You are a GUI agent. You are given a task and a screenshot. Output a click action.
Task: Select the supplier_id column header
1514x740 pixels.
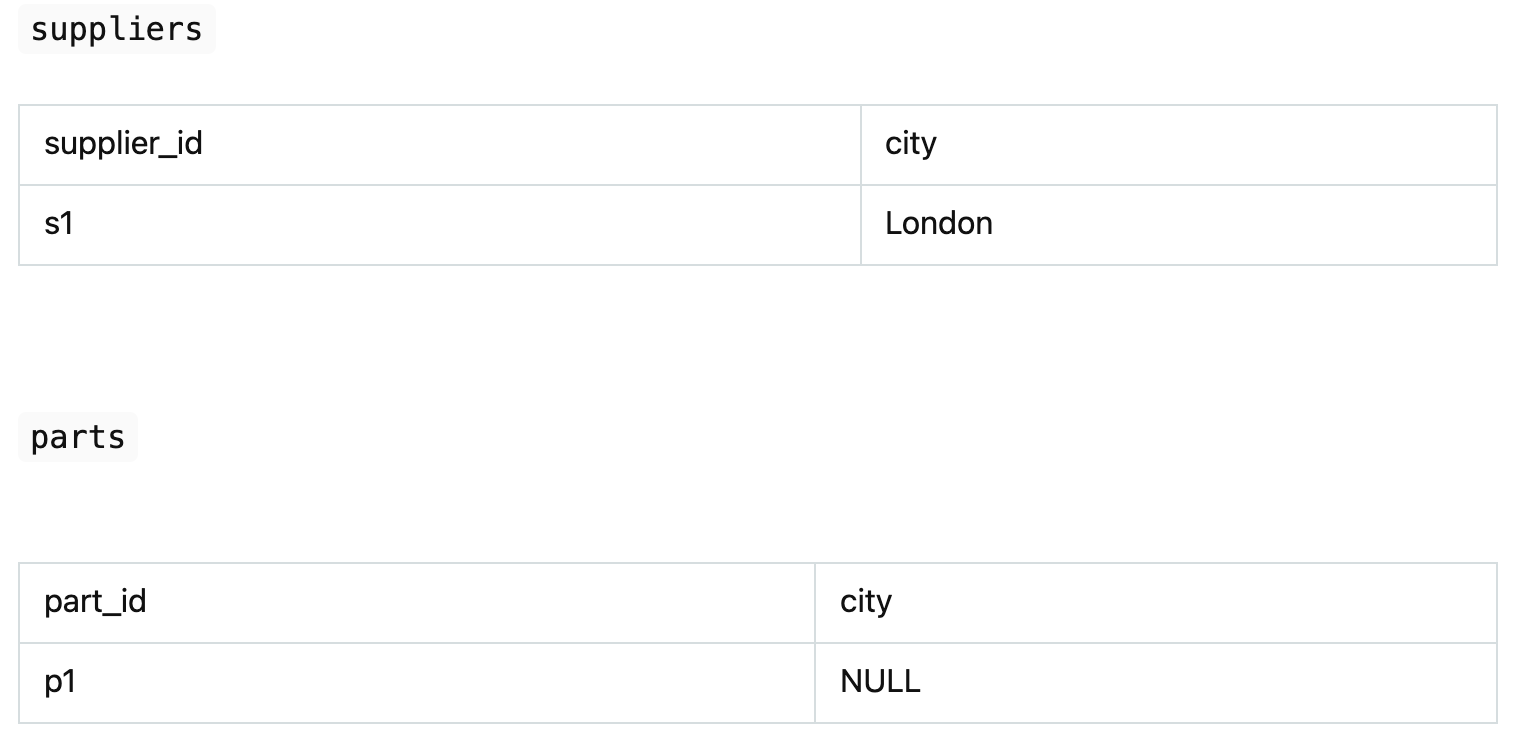(x=124, y=144)
